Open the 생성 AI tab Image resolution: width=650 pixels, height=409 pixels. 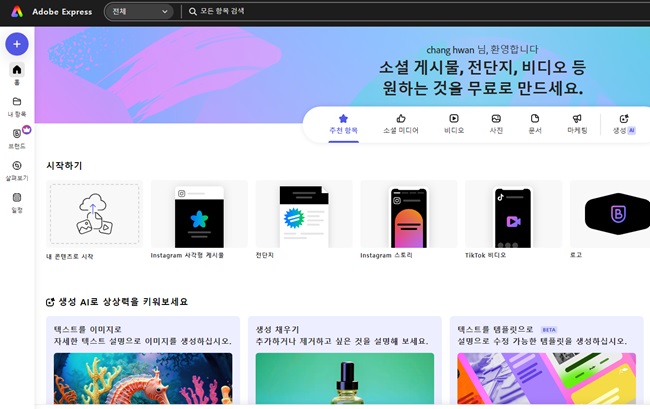click(624, 124)
